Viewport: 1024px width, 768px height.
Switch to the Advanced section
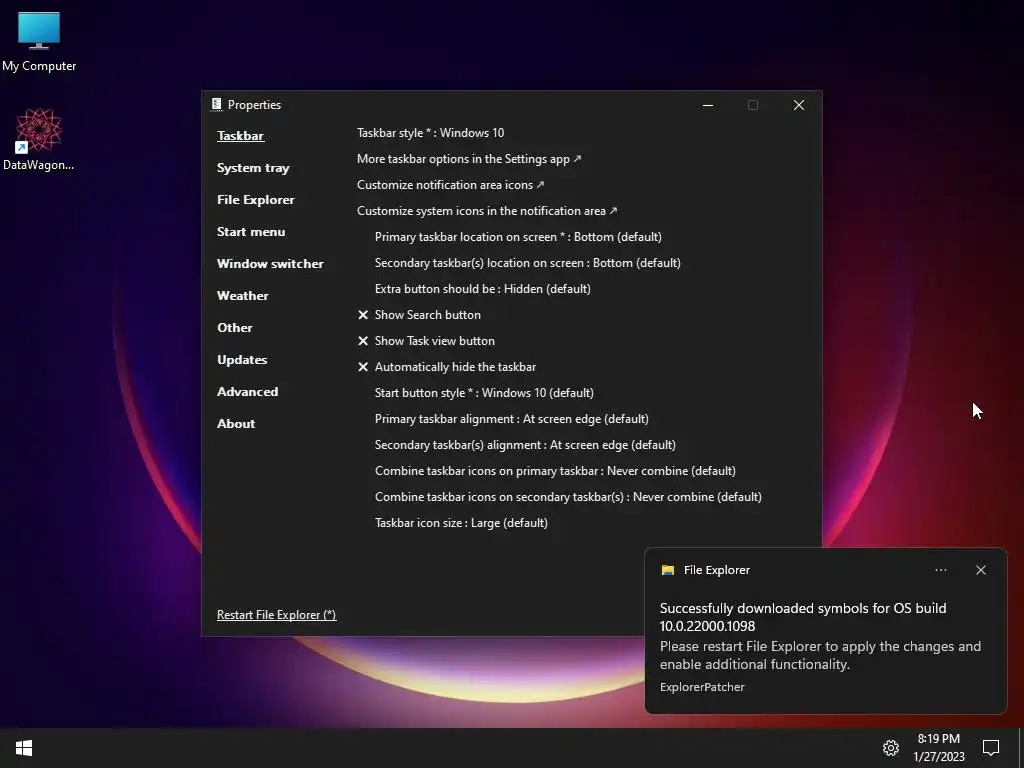(x=248, y=392)
